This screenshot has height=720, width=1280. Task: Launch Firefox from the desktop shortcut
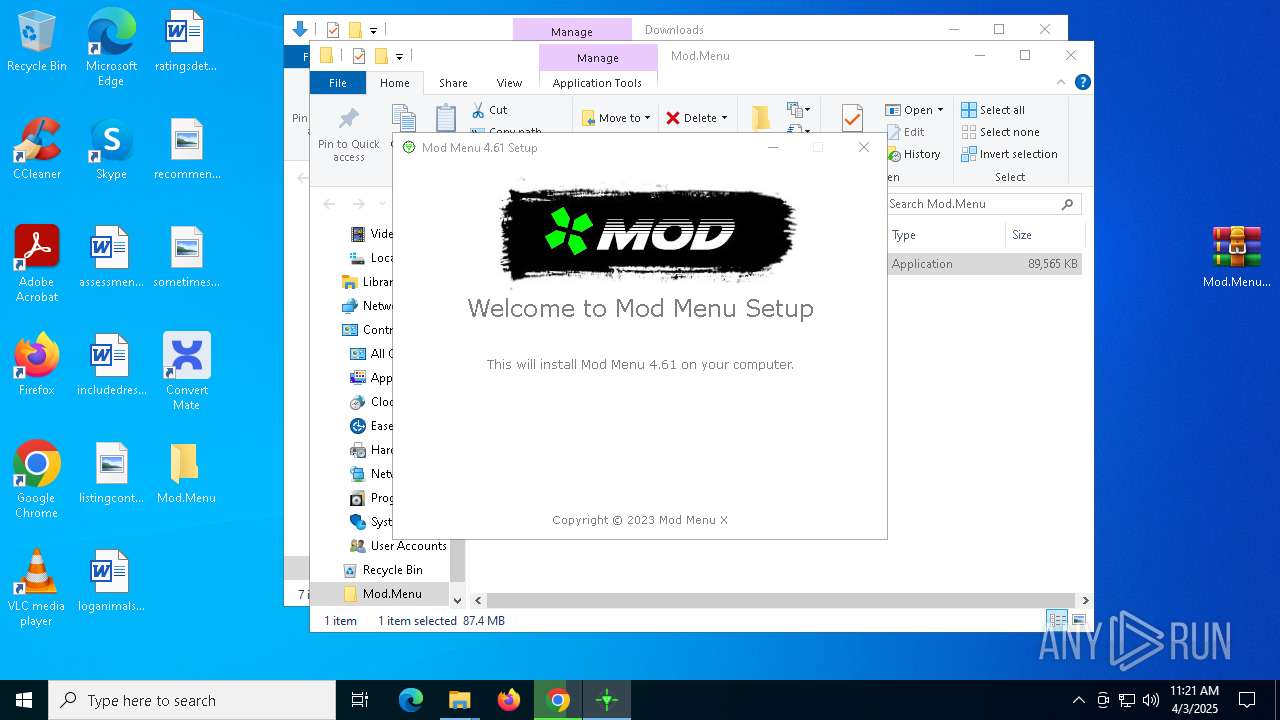coord(37,365)
